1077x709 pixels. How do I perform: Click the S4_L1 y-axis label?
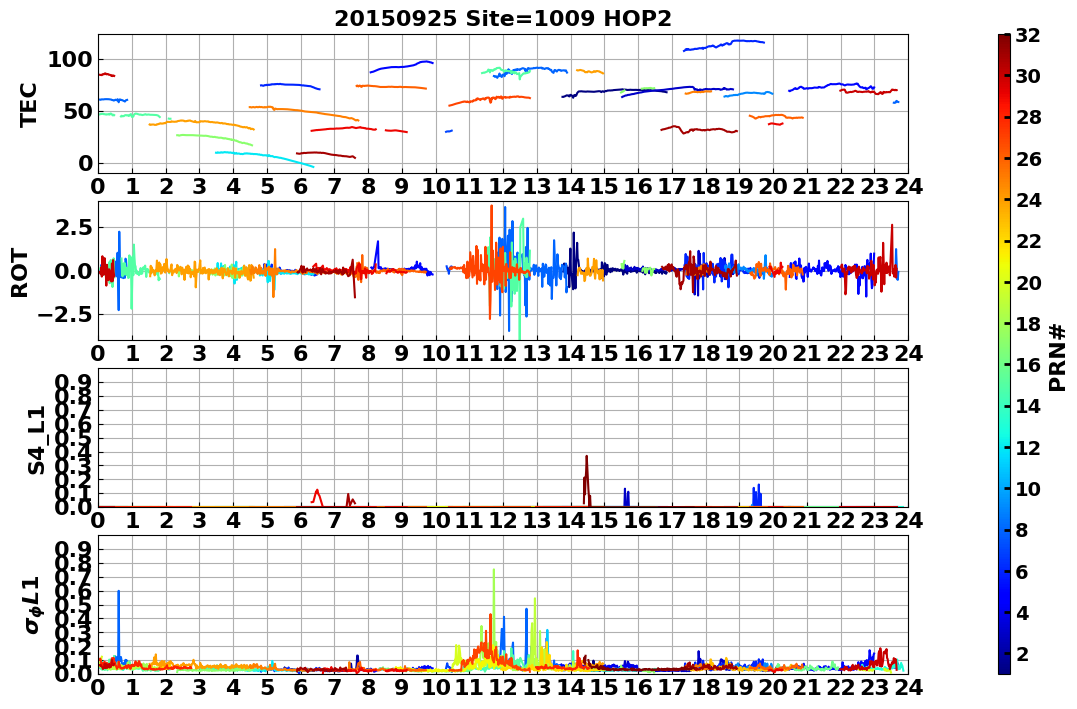pyautogui.click(x=36, y=440)
